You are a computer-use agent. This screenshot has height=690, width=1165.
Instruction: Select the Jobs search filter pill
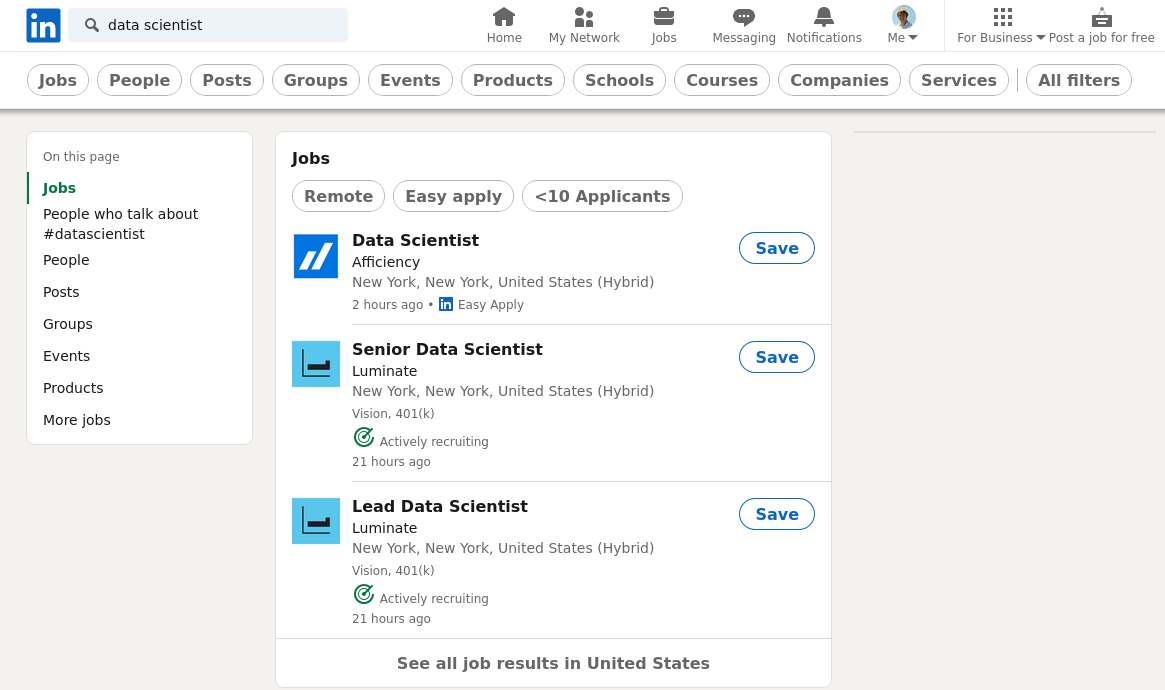(x=58, y=80)
